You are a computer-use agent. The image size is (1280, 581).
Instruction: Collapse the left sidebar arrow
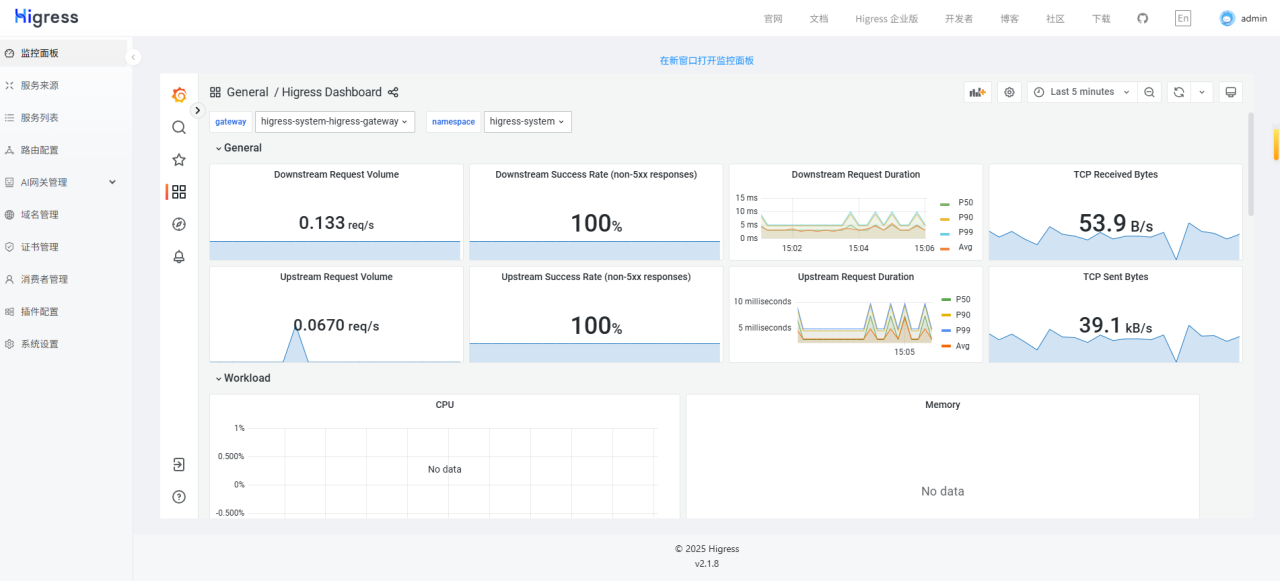point(134,57)
